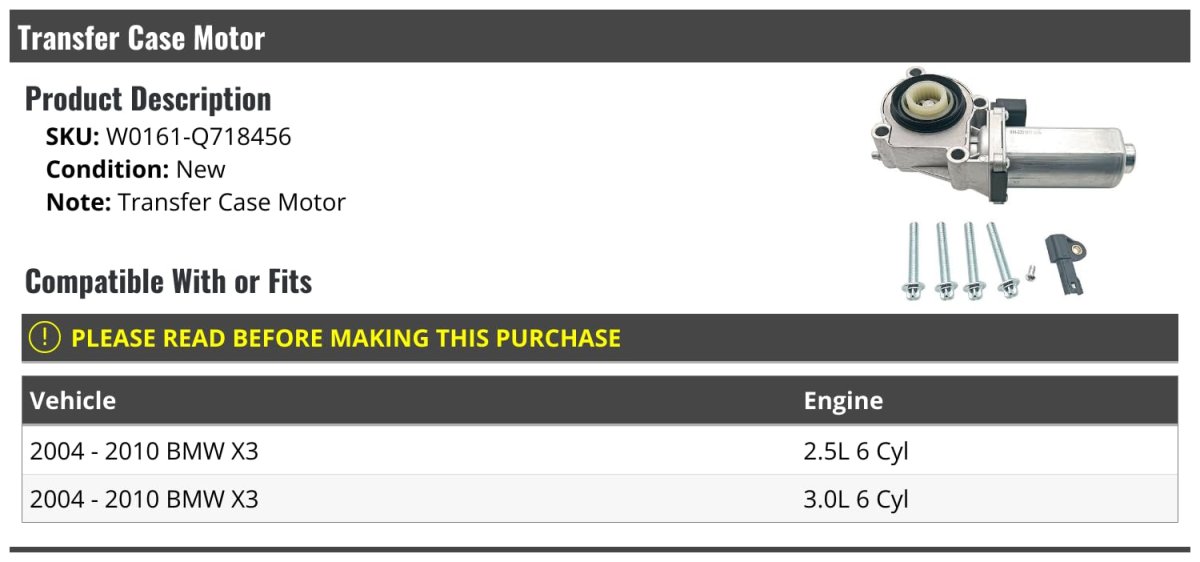1200x562 pixels.
Task: Open the PLEASE READ BEFORE MAKING THIS PURCHASE notice
Action: [x=346, y=338]
